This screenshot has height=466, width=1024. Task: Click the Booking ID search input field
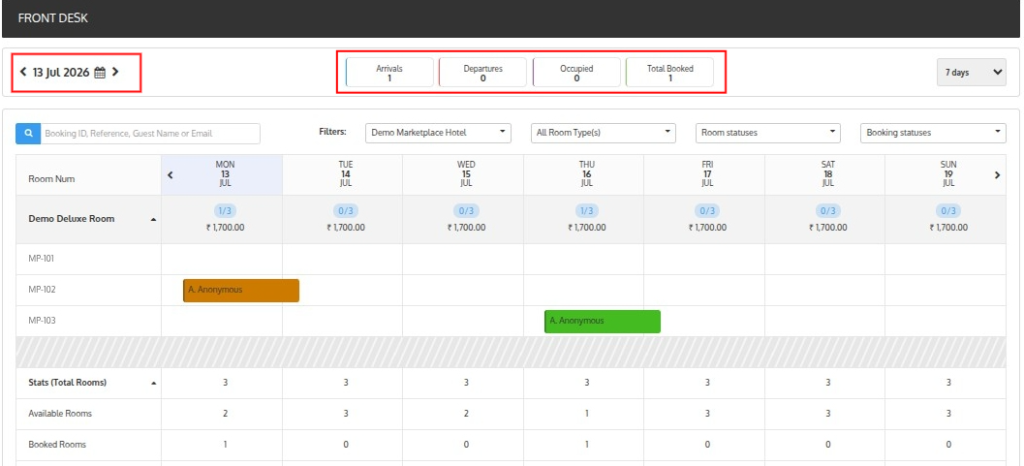(150, 133)
